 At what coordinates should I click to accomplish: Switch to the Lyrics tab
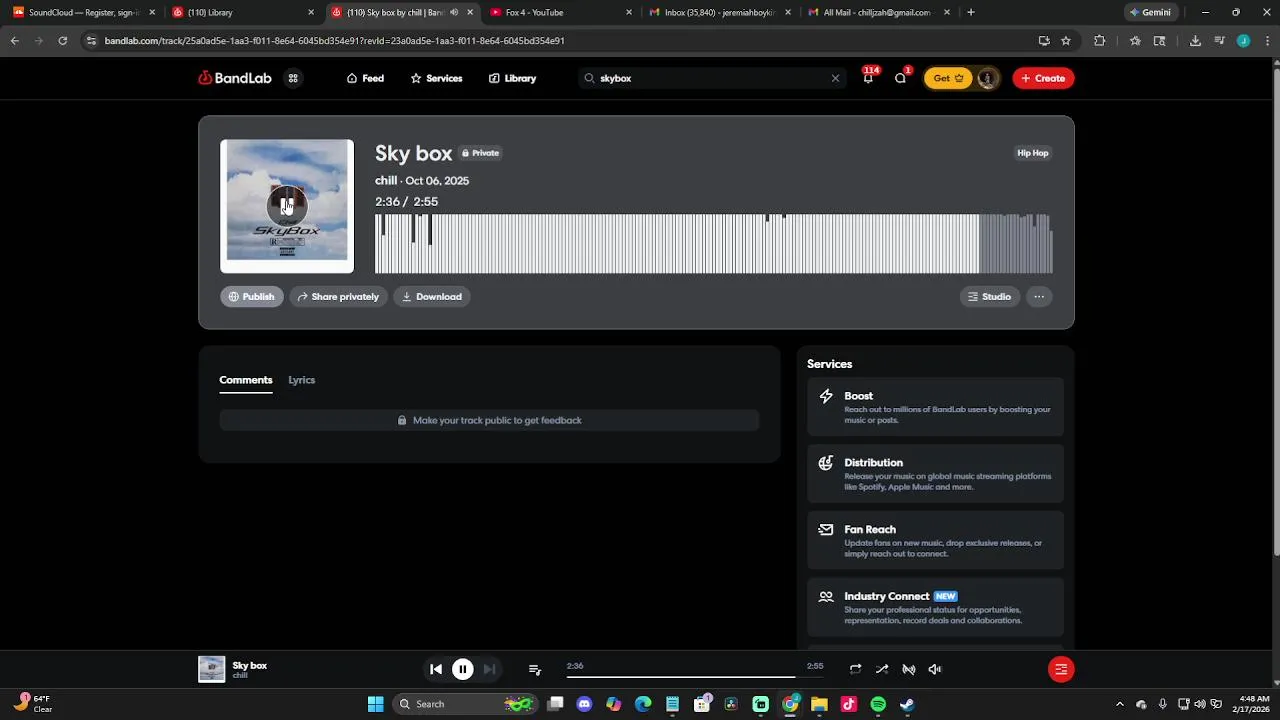tap(301, 380)
